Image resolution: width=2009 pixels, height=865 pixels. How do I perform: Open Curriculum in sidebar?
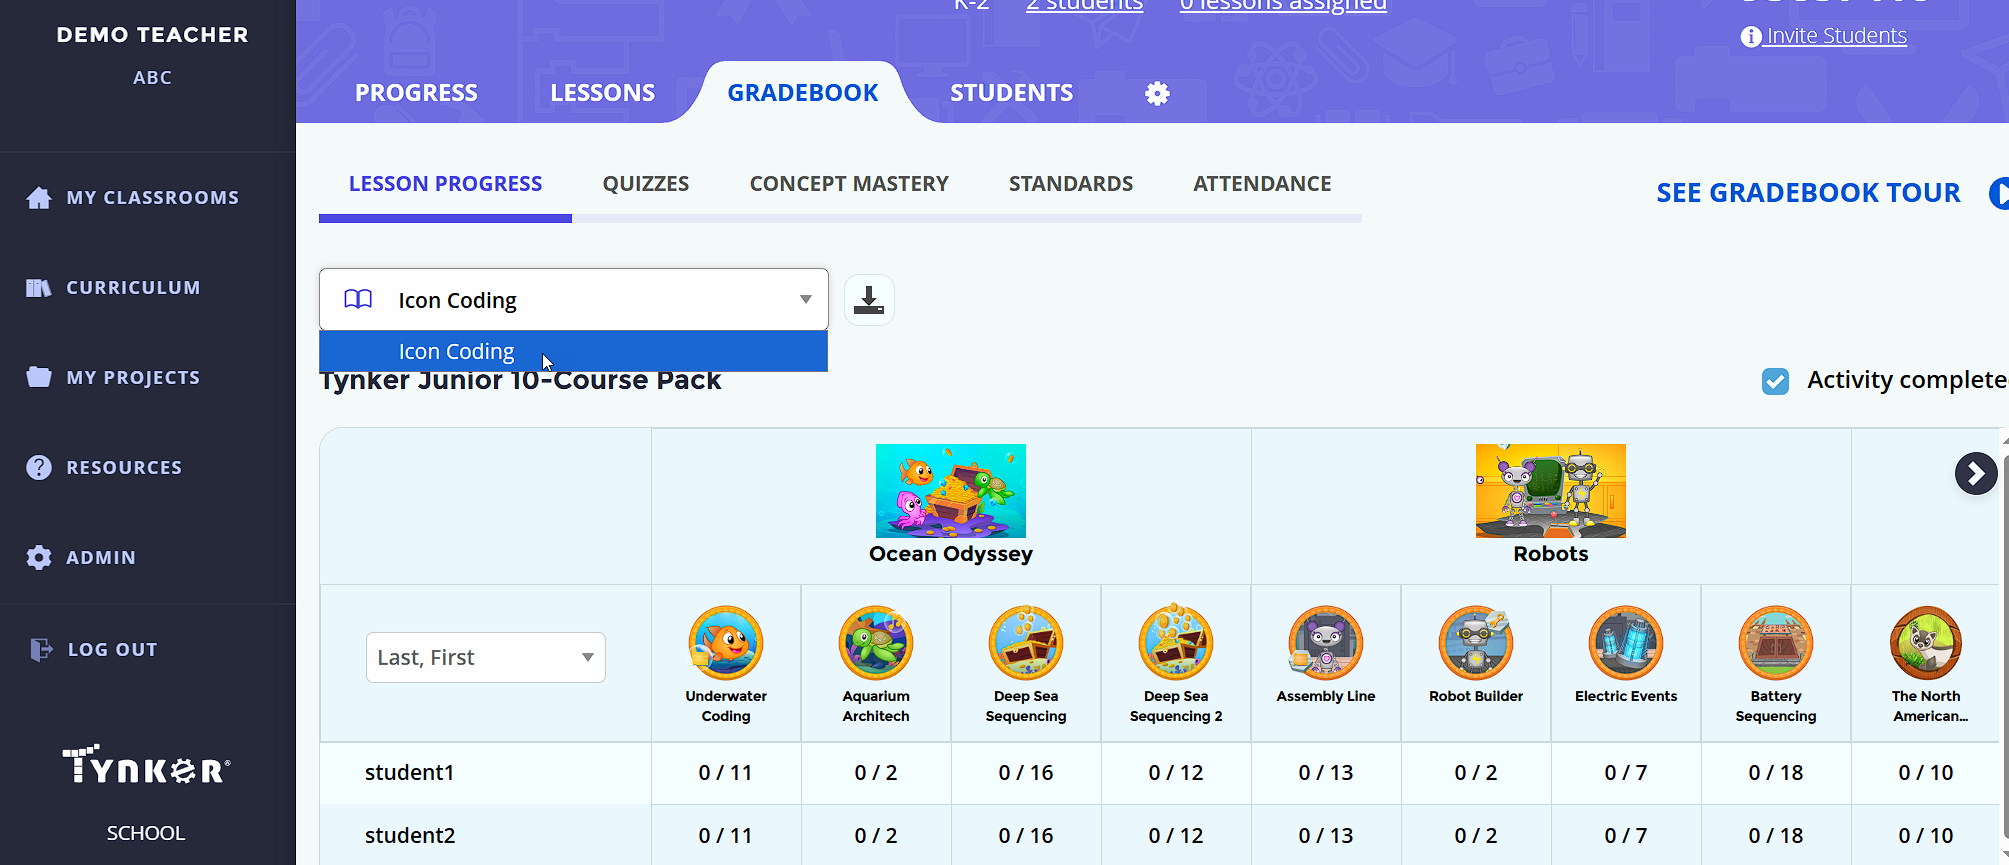pyautogui.click(x=134, y=288)
